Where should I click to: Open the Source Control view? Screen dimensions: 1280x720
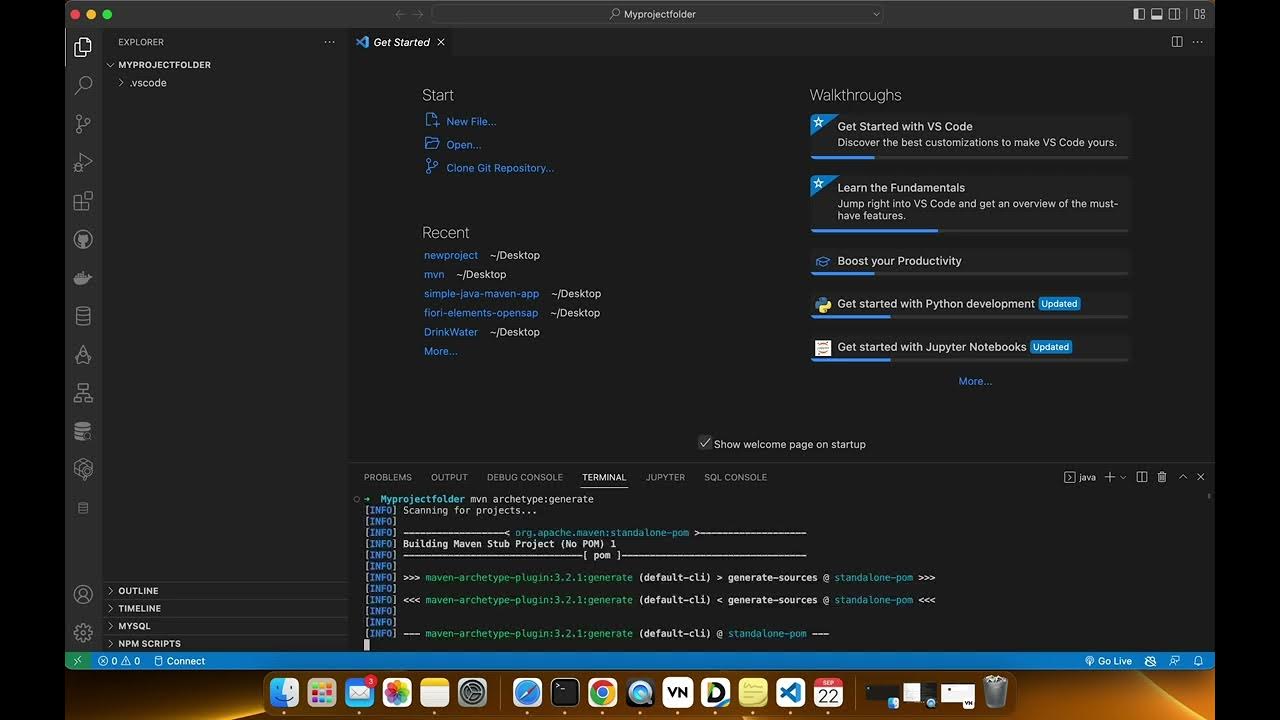coord(83,124)
